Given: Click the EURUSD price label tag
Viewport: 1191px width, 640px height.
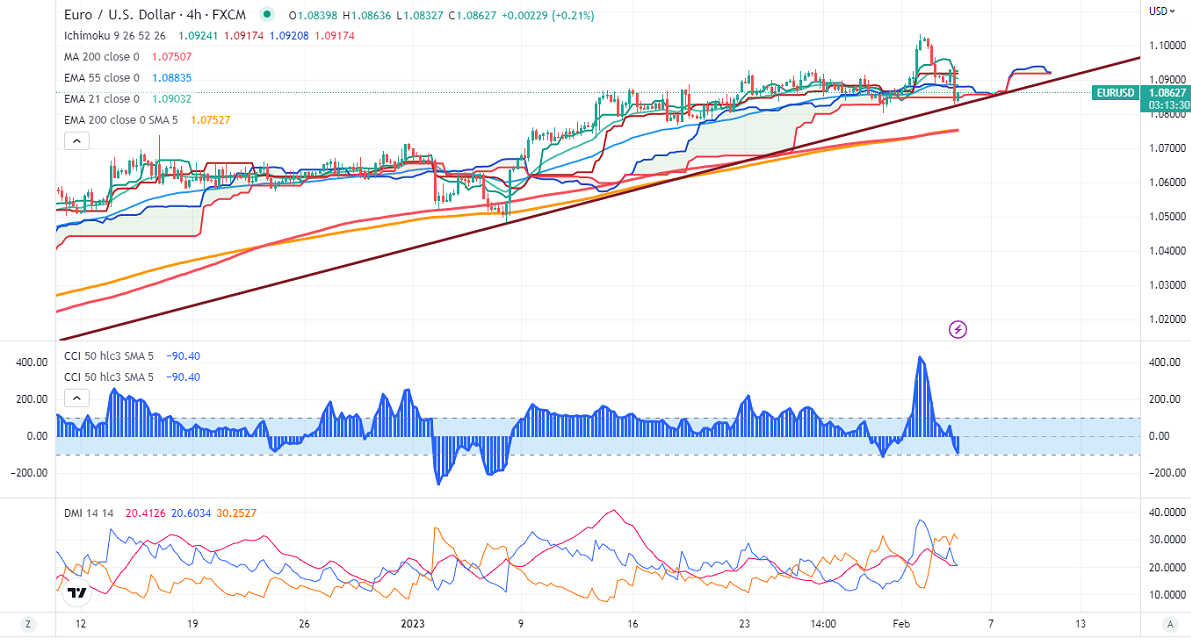Looking at the screenshot, I should click(1115, 93).
